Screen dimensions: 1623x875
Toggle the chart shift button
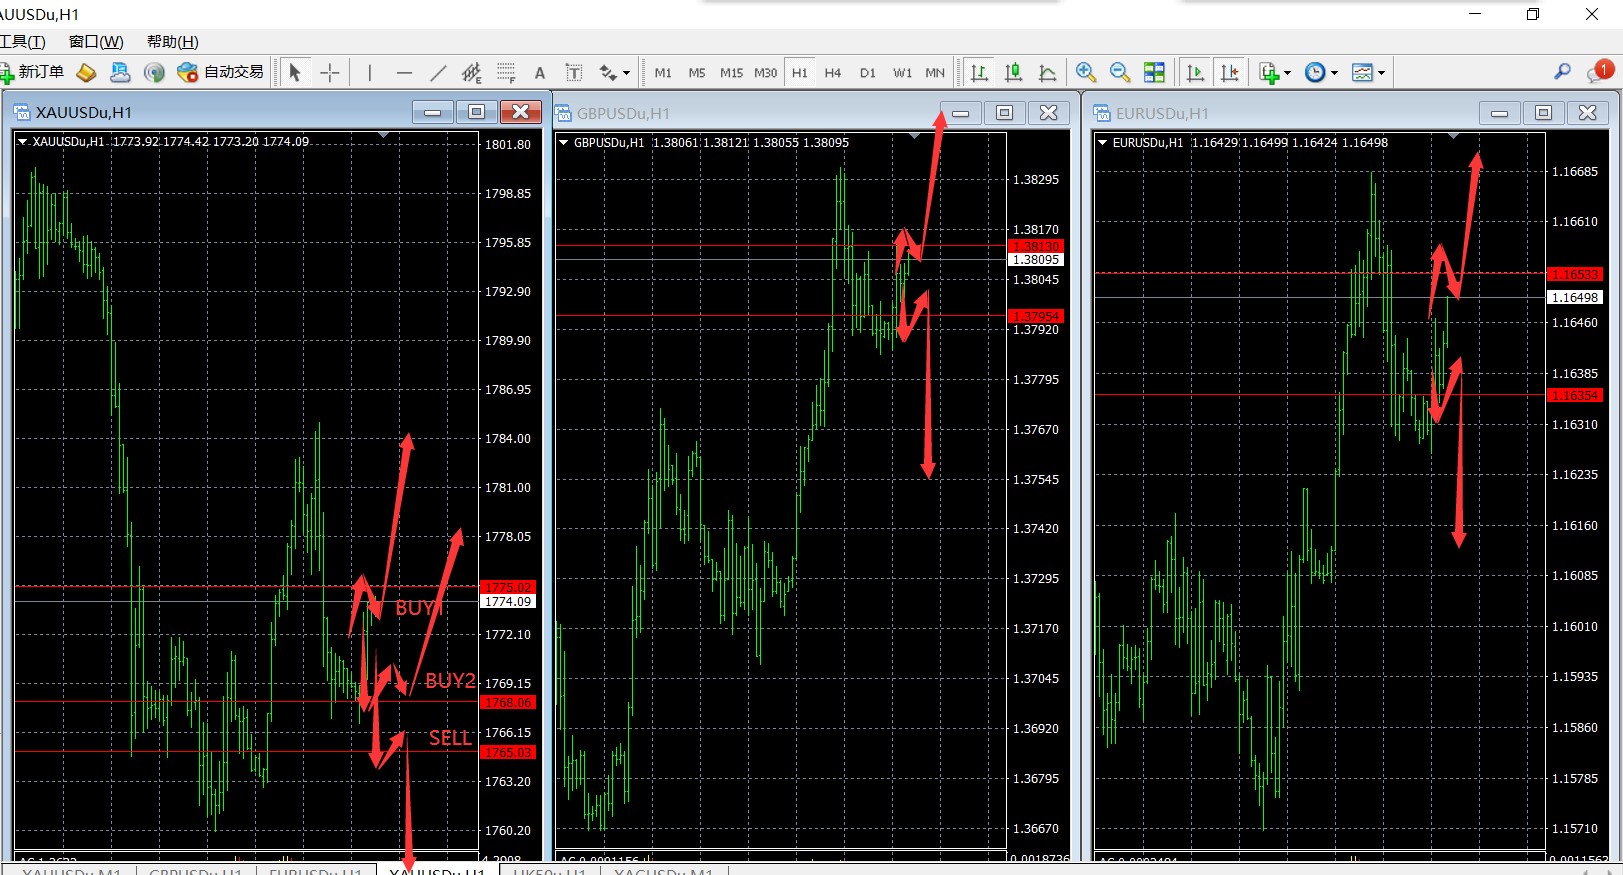pyautogui.click(x=1230, y=72)
